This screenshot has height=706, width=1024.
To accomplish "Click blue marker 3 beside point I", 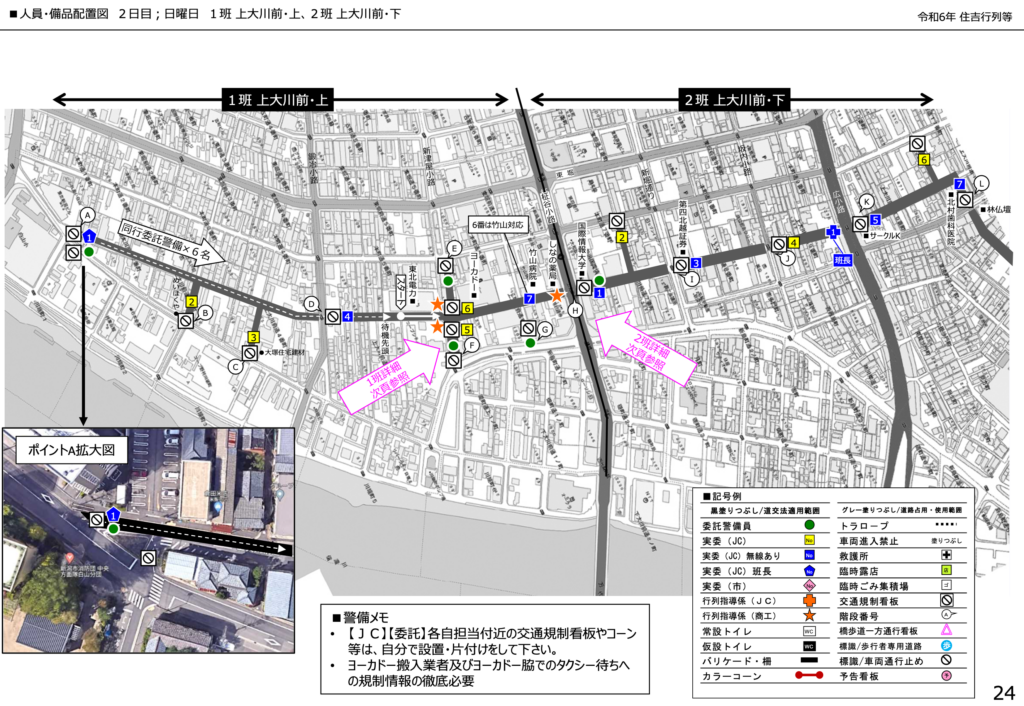I will 695,262.
